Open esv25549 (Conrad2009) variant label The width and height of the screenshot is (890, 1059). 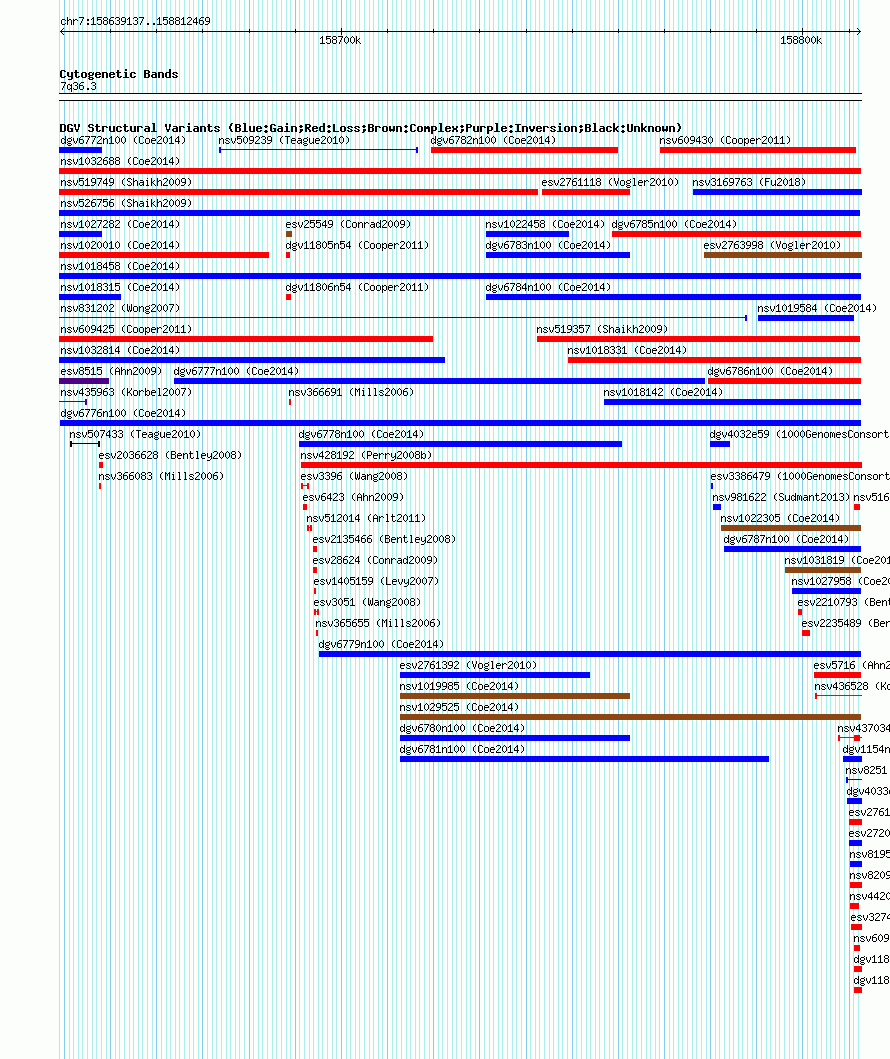click(x=348, y=224)
